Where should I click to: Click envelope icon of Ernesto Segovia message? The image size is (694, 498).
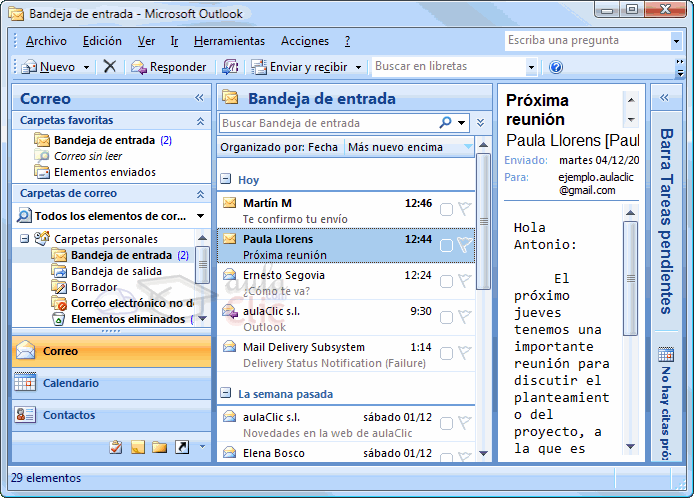(229, 274)
